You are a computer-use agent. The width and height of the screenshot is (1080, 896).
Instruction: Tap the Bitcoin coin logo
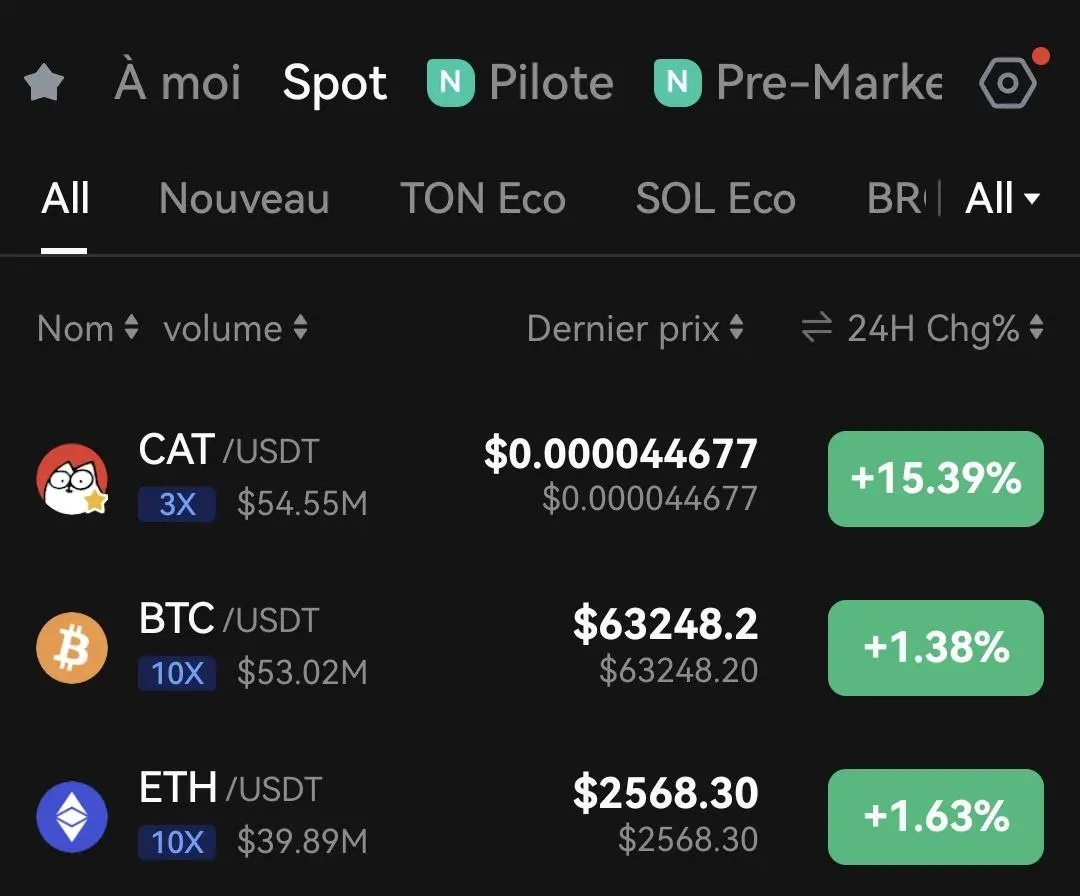[x=72, y=647]
